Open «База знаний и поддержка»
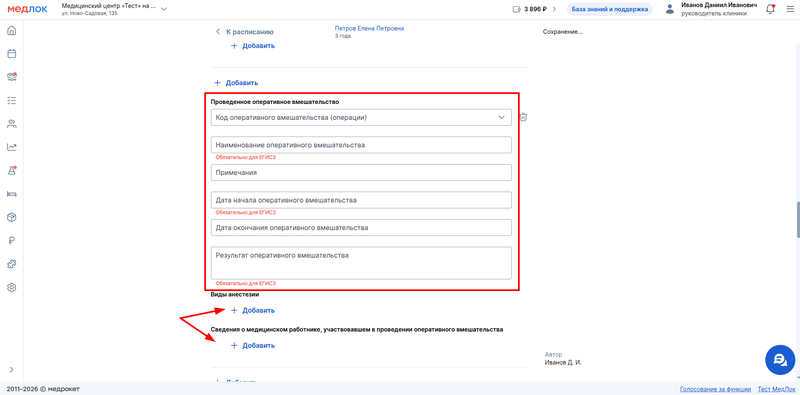800x395 pixels. pyautogui.click(x=610, y=9)
